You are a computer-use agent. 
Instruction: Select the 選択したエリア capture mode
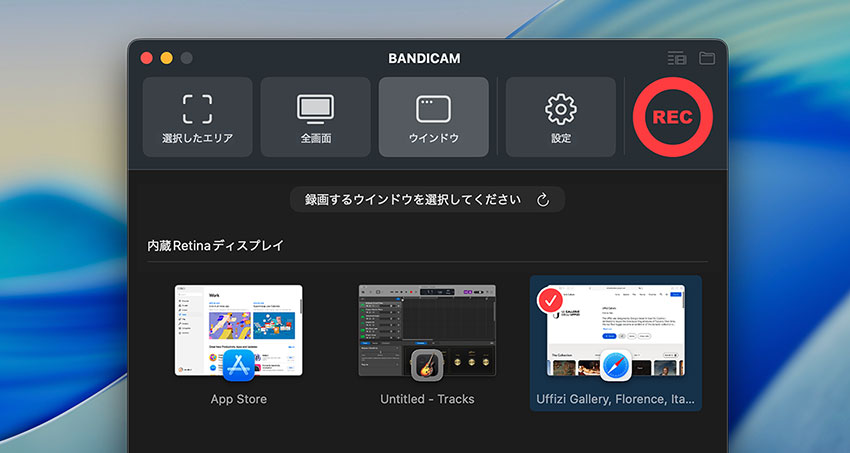coord(197,117)
